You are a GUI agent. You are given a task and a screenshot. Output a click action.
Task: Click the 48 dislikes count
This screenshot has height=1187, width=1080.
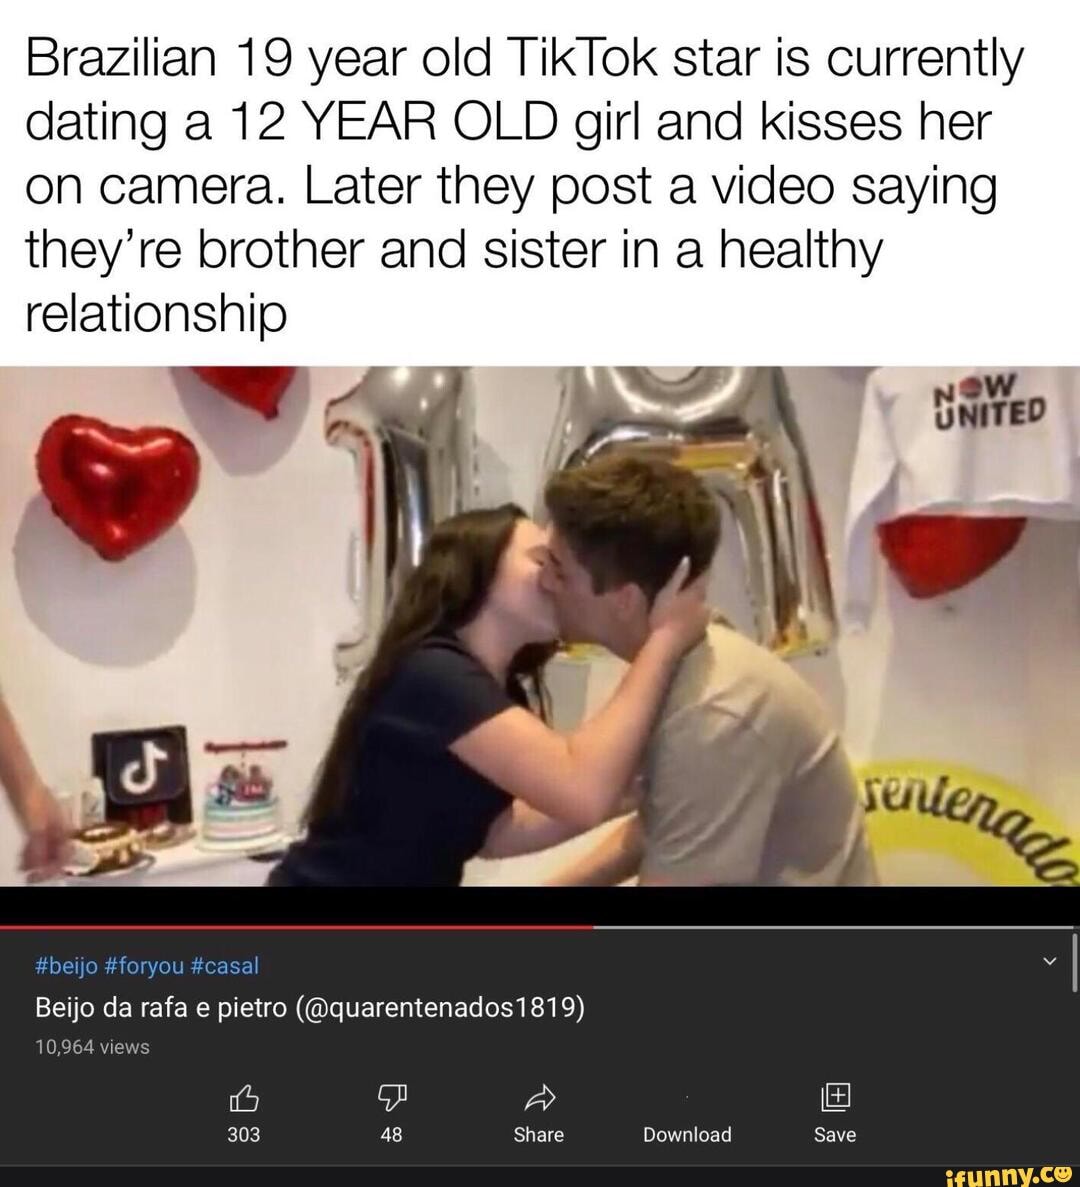[391, 1135]
